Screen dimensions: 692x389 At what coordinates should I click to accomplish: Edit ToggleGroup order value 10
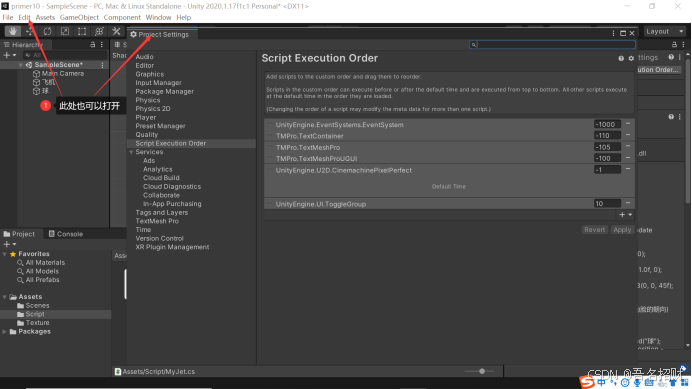pyautogui.click(x=607, y=204)
